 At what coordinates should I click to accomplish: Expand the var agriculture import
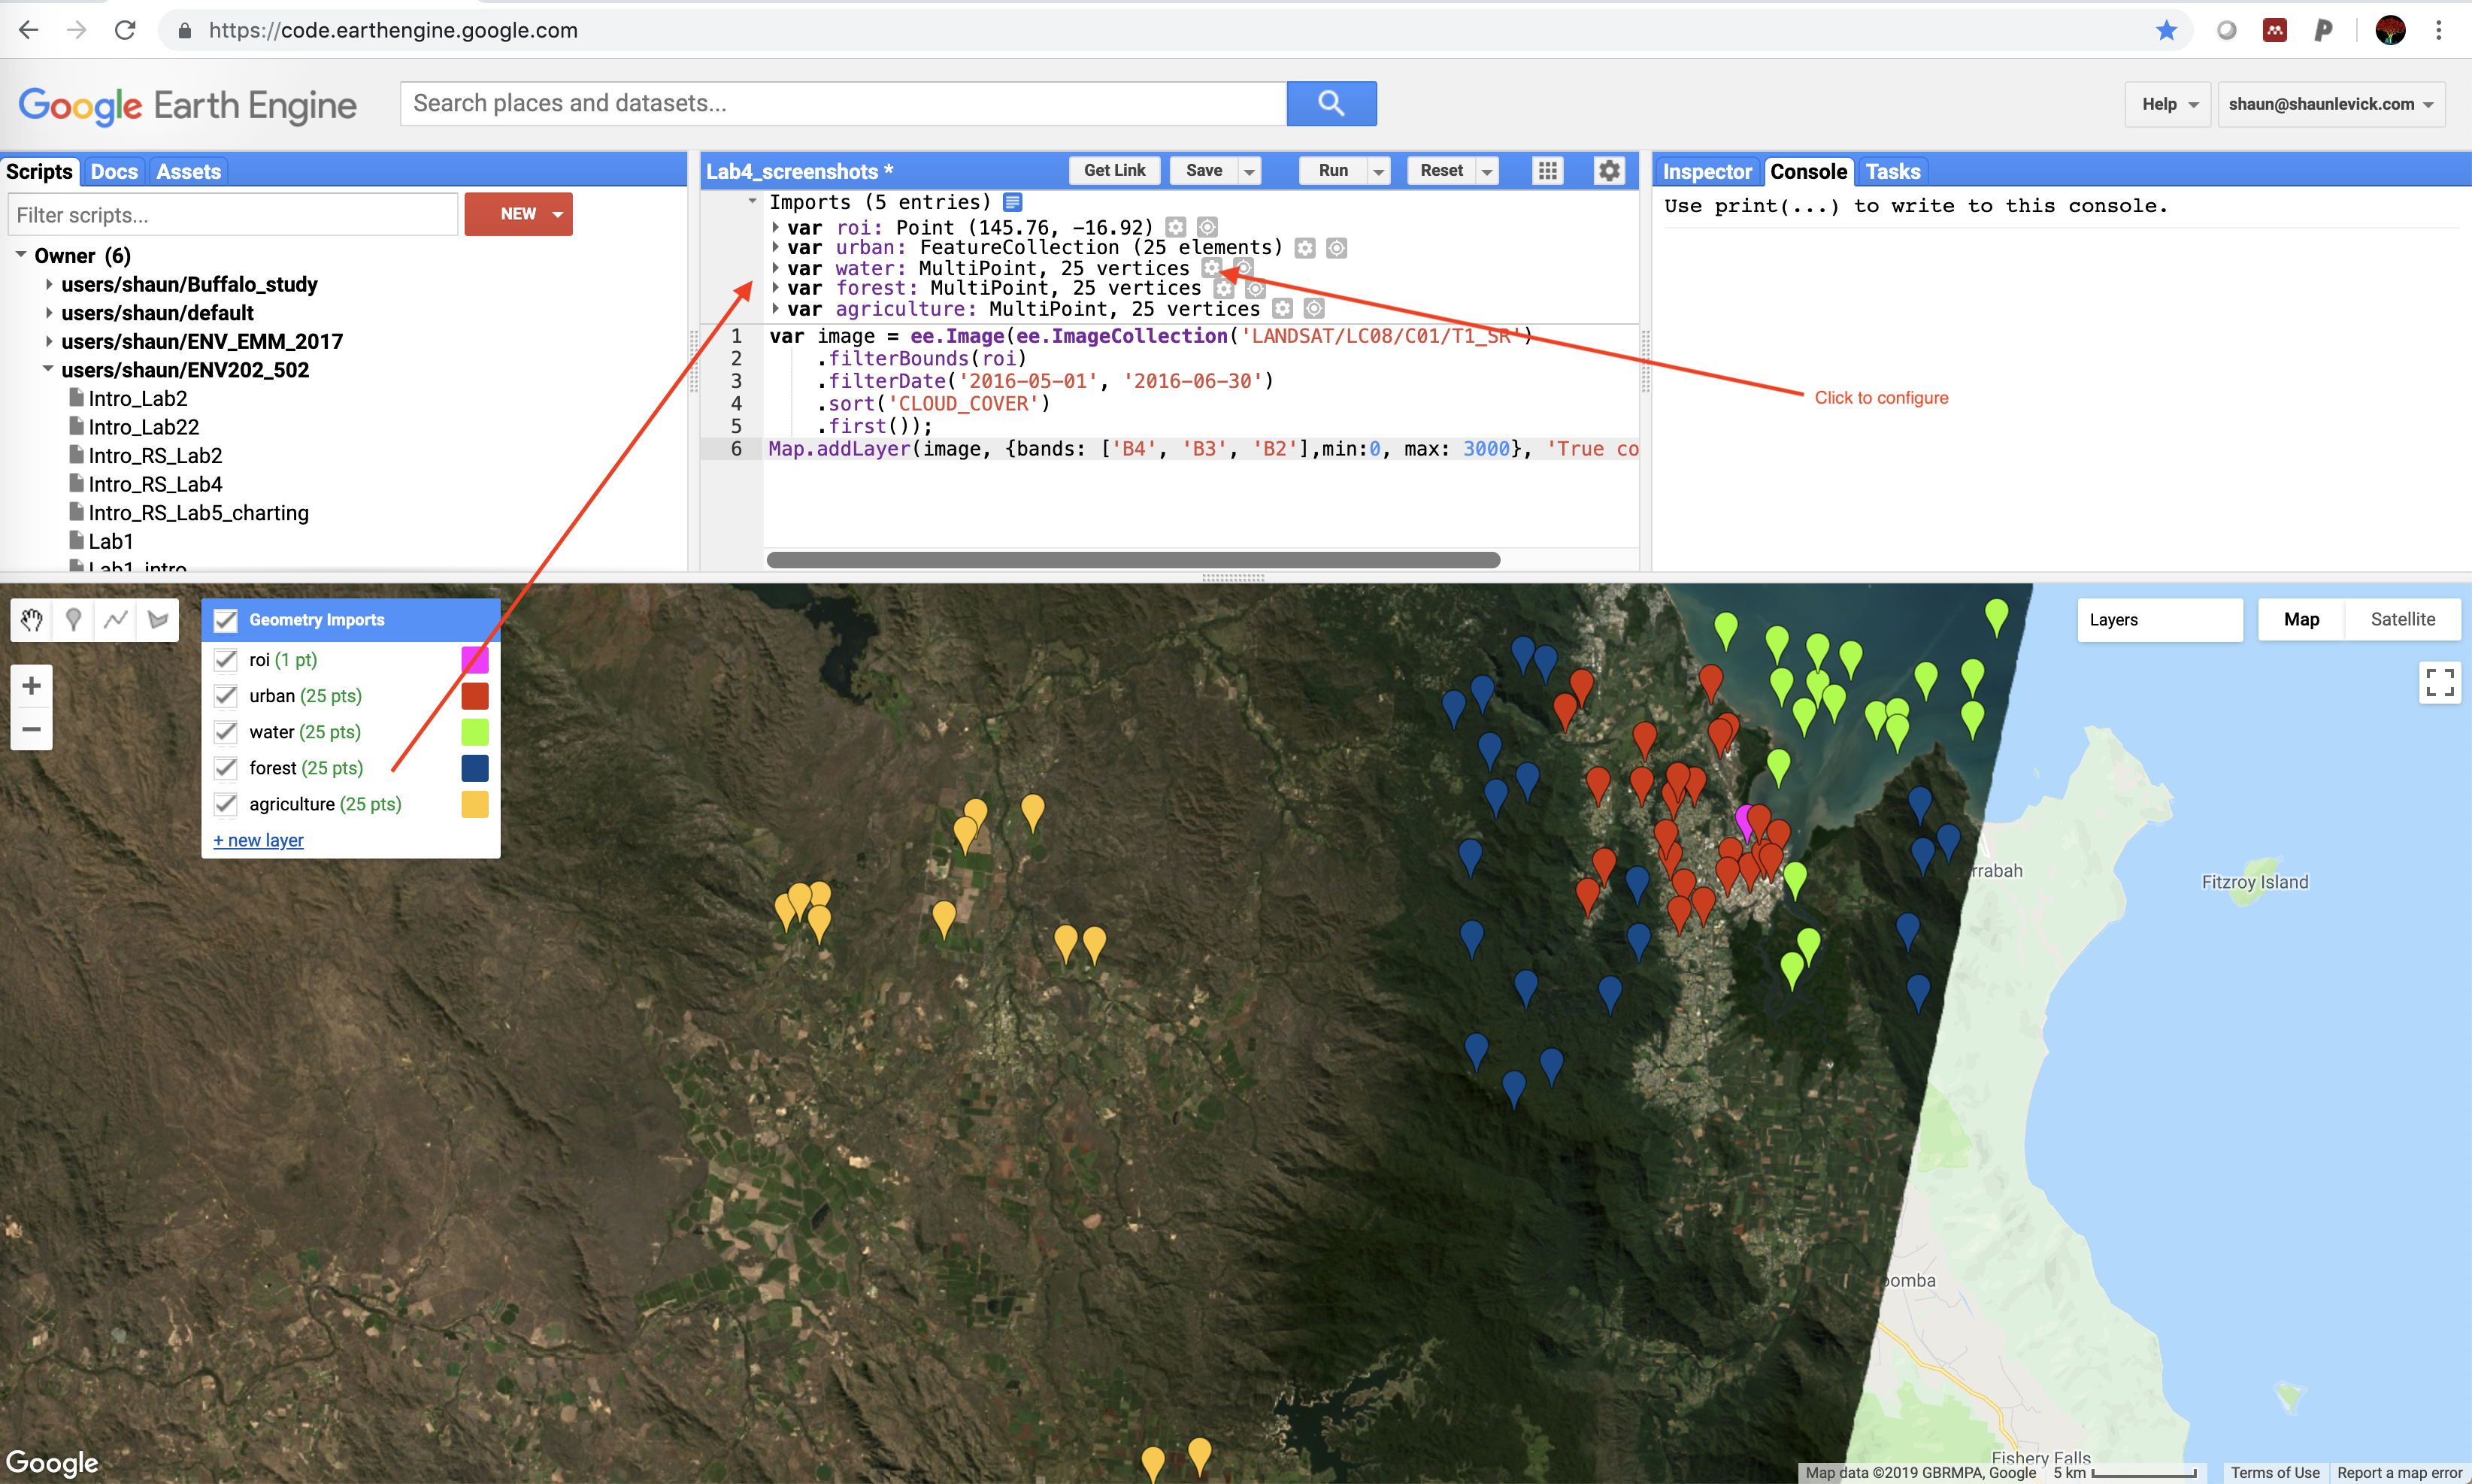coord(776,309)
